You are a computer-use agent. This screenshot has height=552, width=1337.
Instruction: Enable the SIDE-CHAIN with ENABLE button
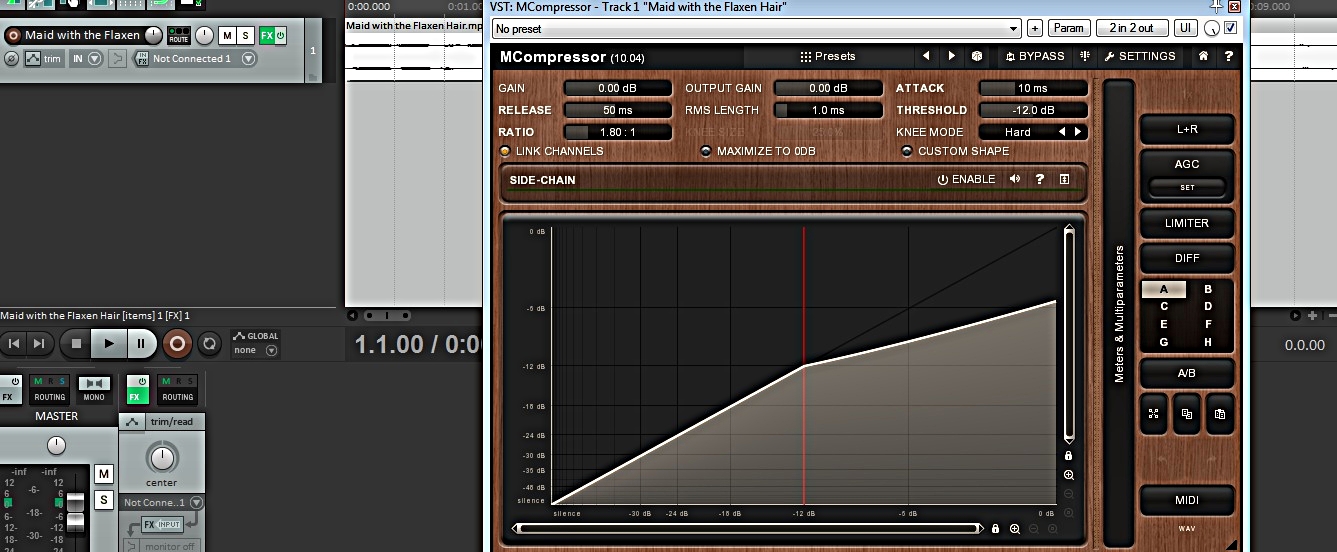[966, 180]
